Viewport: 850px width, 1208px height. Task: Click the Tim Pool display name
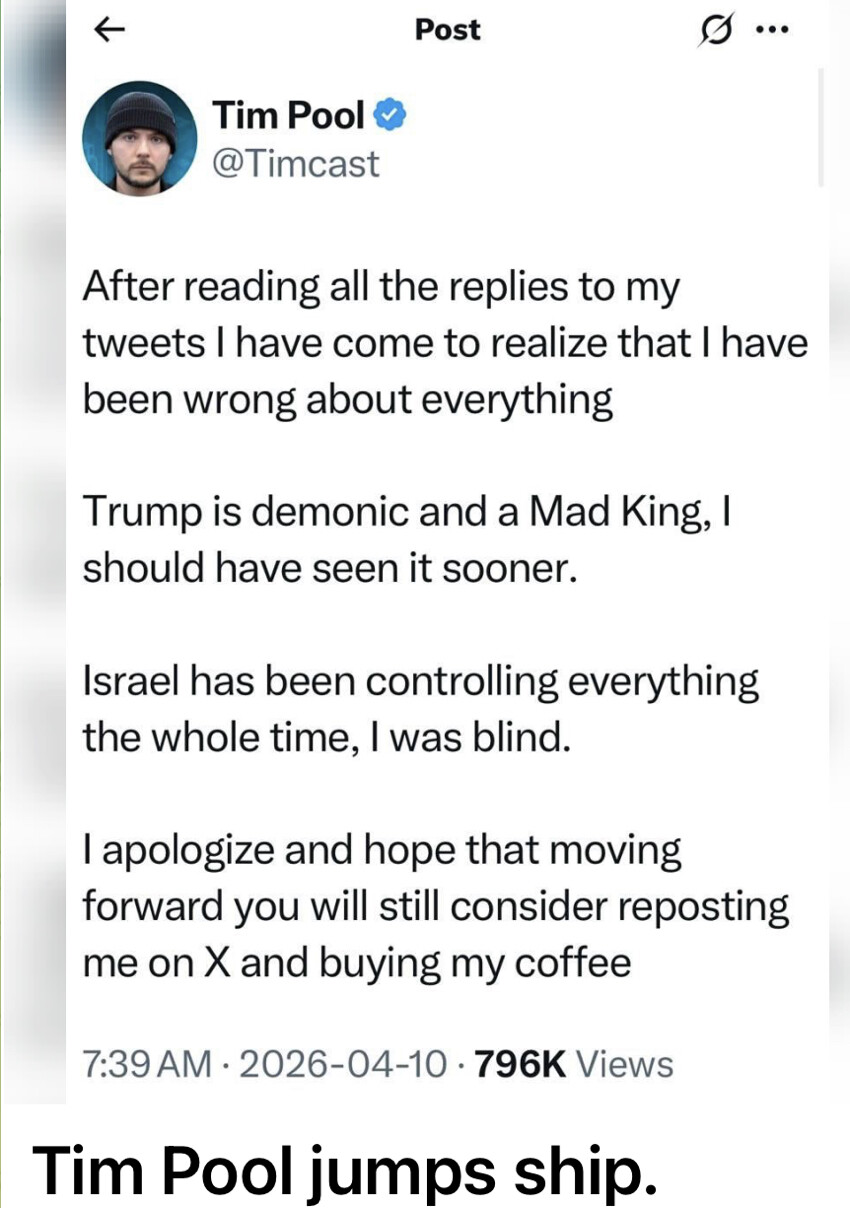click(288, 116)
